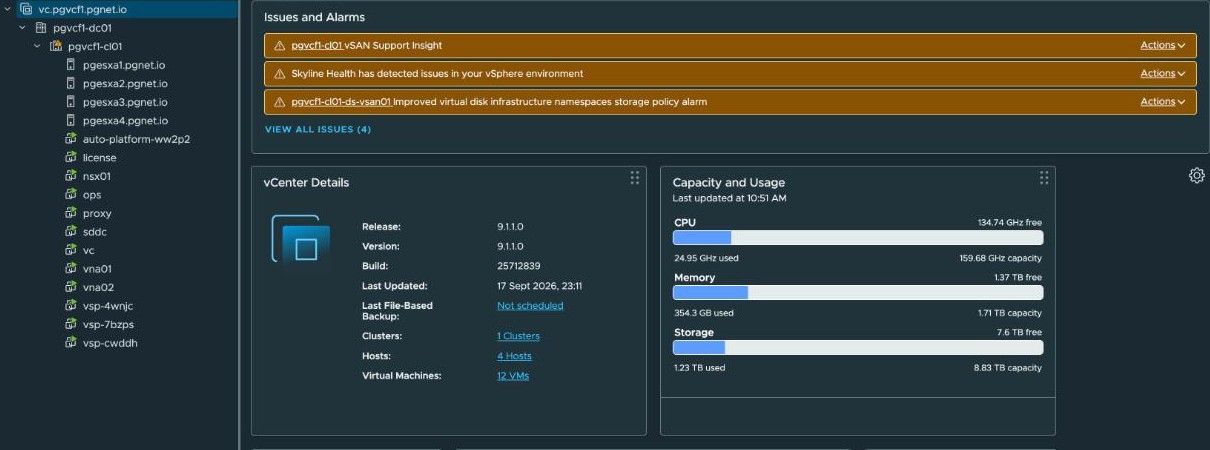
Task: Open Actions menu for Skyline Health alarm
Action: [1162, 73]
